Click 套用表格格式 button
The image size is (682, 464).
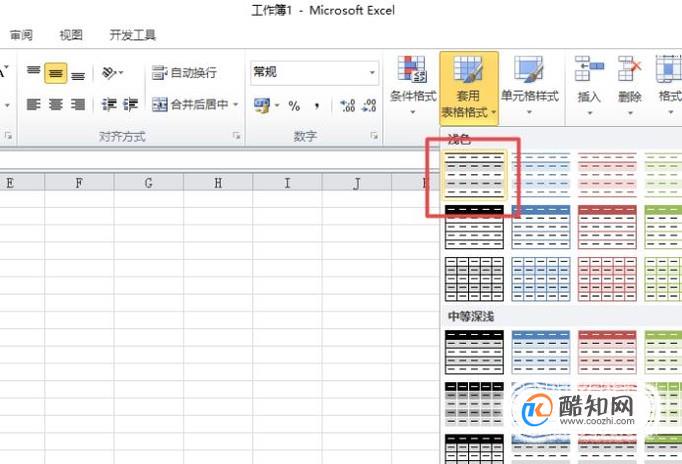pyautogui.click(x=469, y=88)
